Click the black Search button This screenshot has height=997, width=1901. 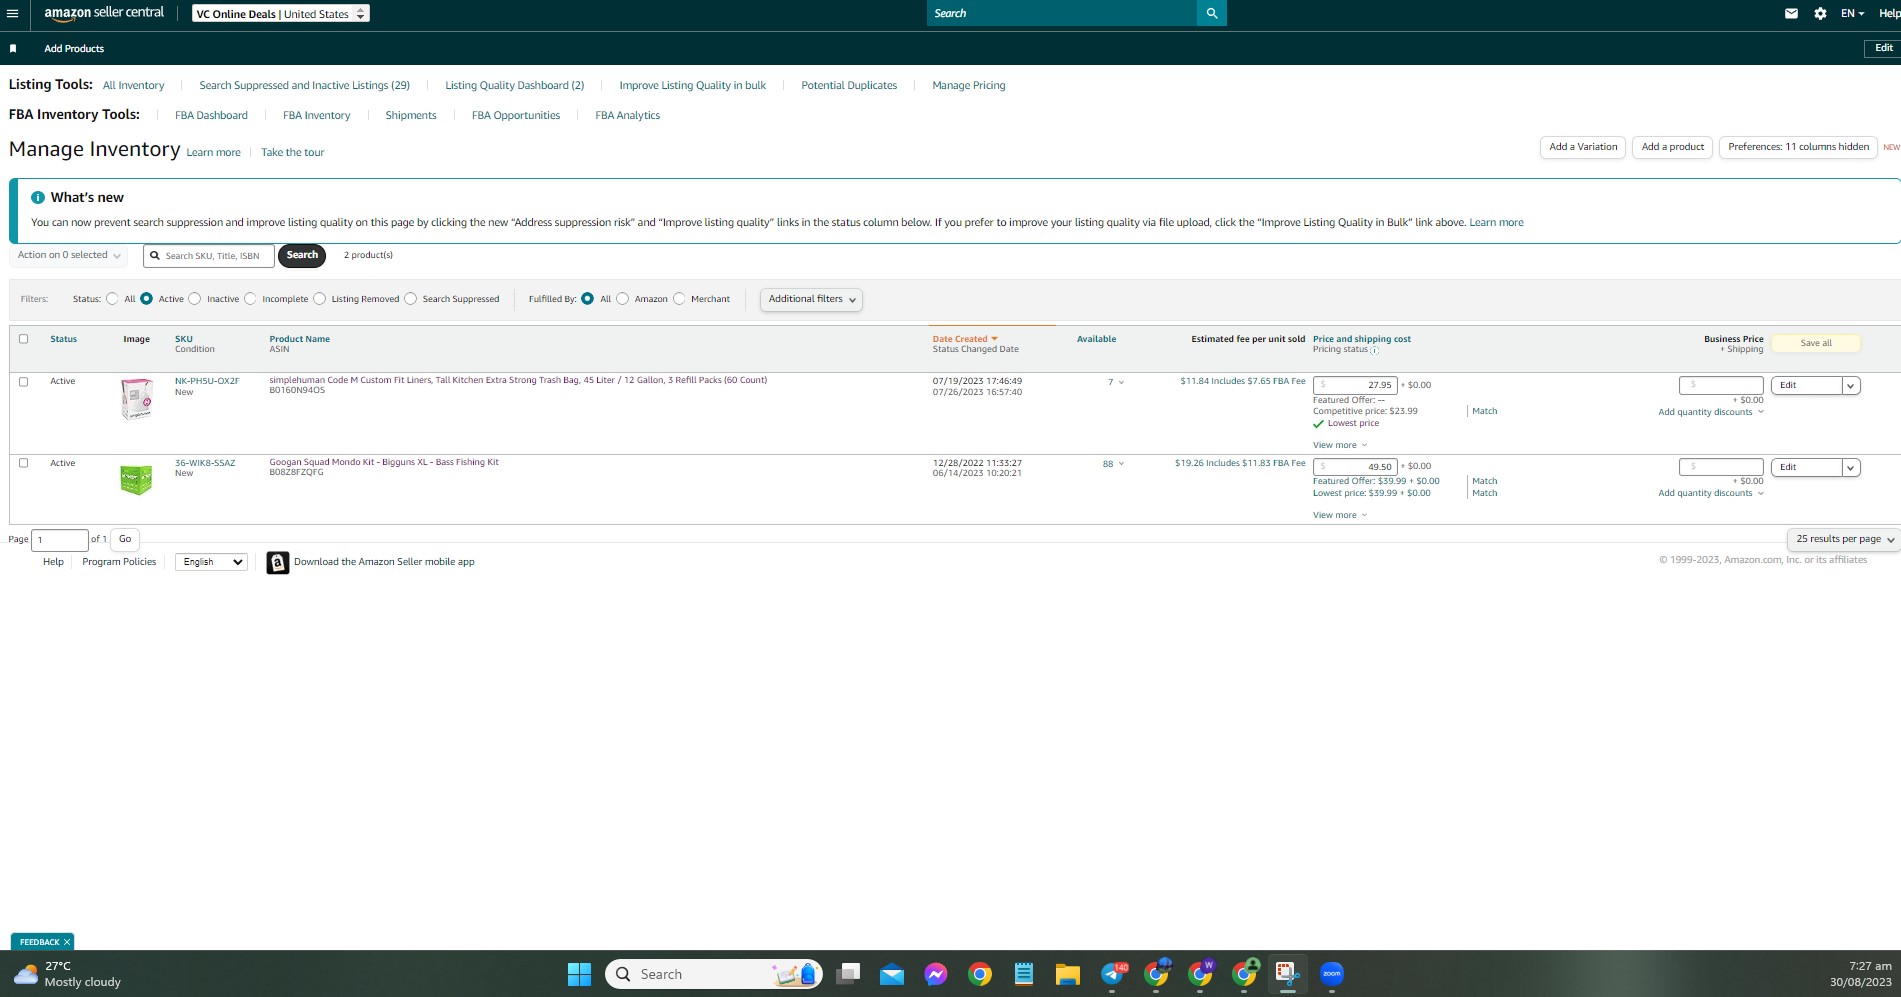[x=302, y=256]
